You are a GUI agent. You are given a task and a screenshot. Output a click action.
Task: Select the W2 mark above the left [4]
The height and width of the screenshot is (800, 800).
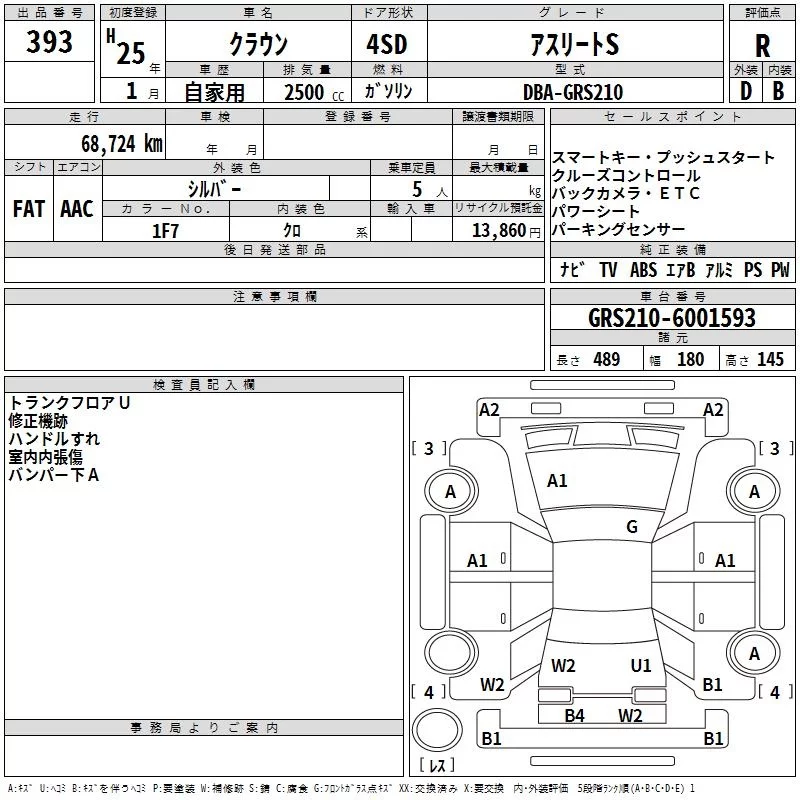point(492,685)
